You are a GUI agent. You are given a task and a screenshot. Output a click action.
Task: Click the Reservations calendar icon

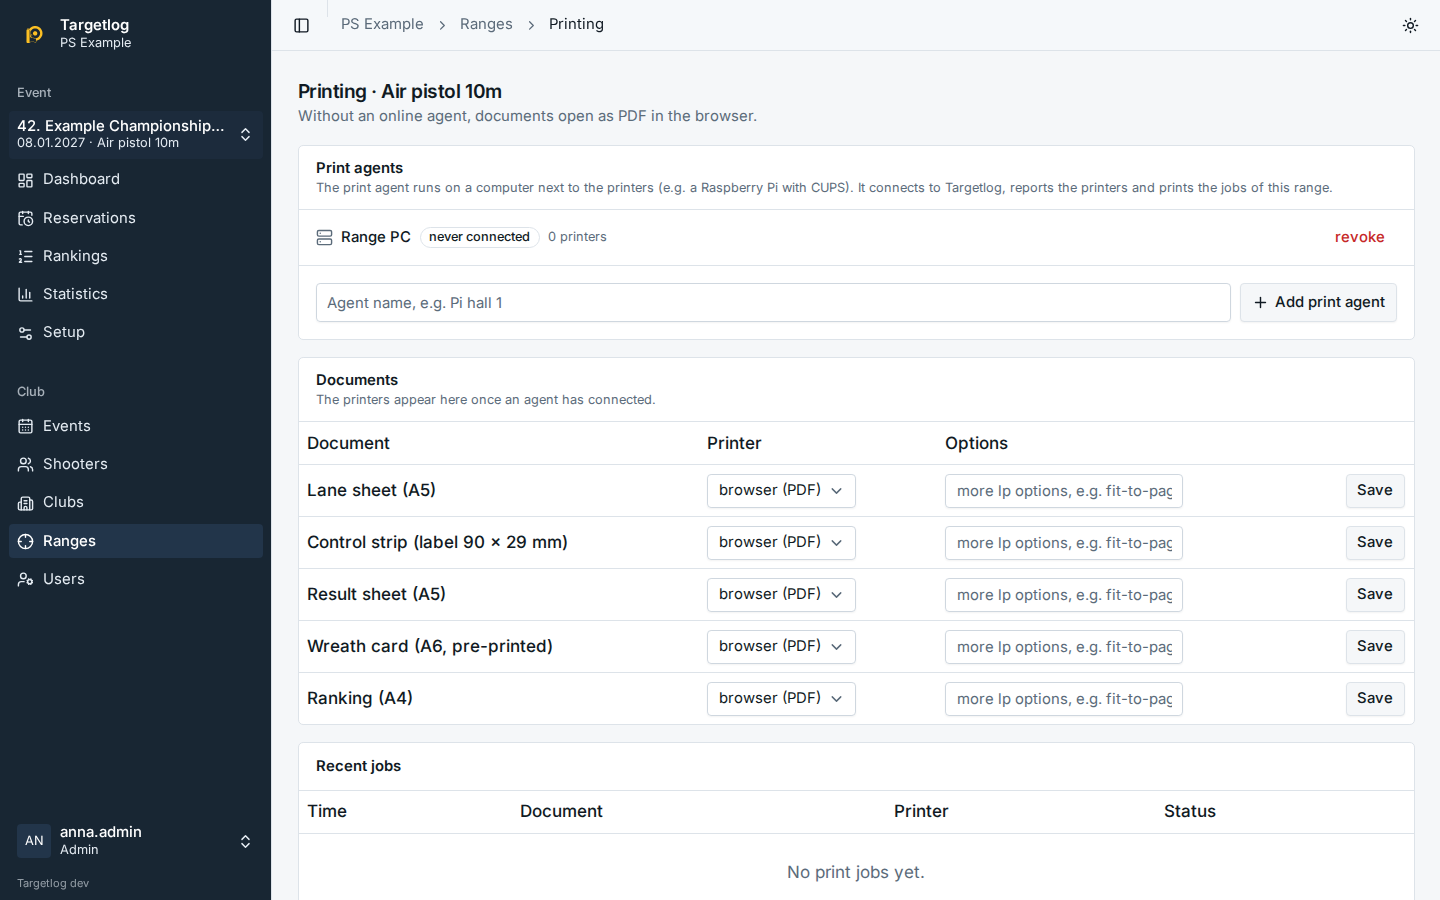pos(26,218)
